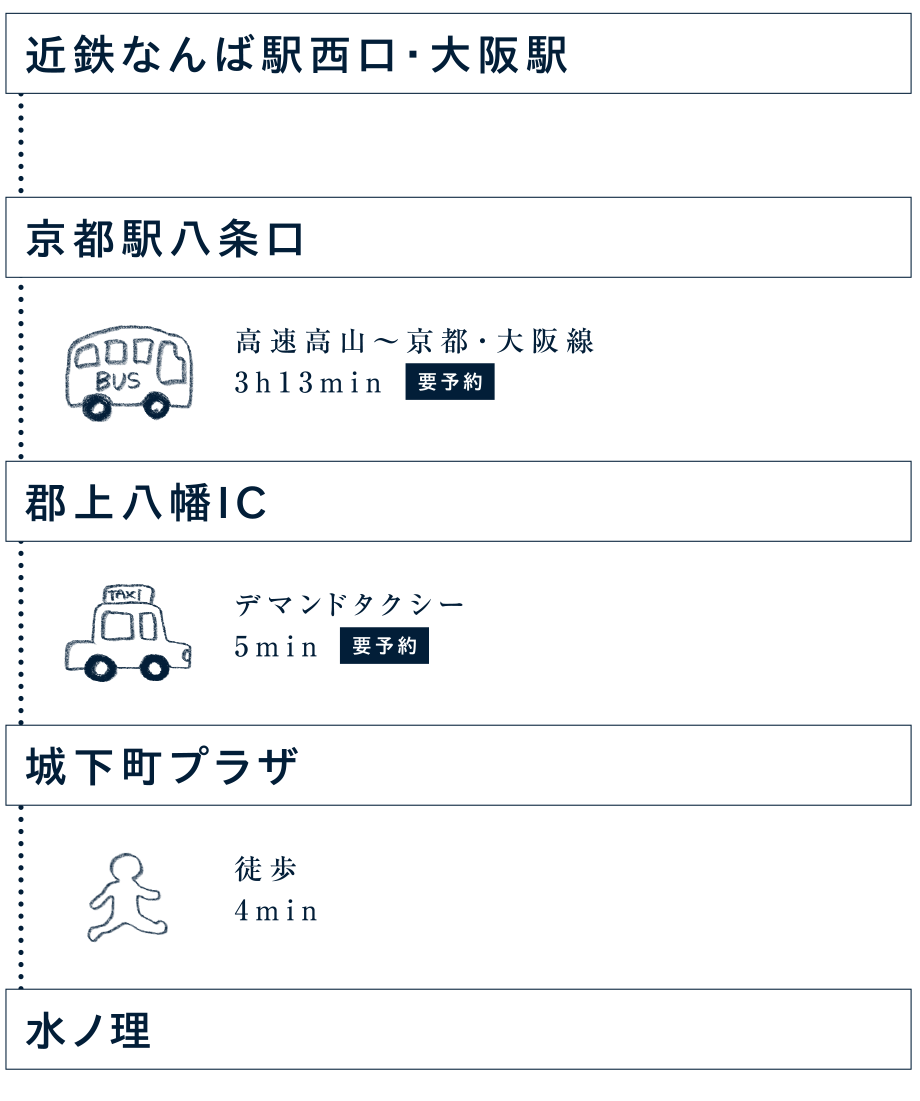Click the 高速高山〜京都・大阪線 route name
Image resolution: width=920 pixels, height=1101 pixels.
pyautogui.click(x=414, y=341)
